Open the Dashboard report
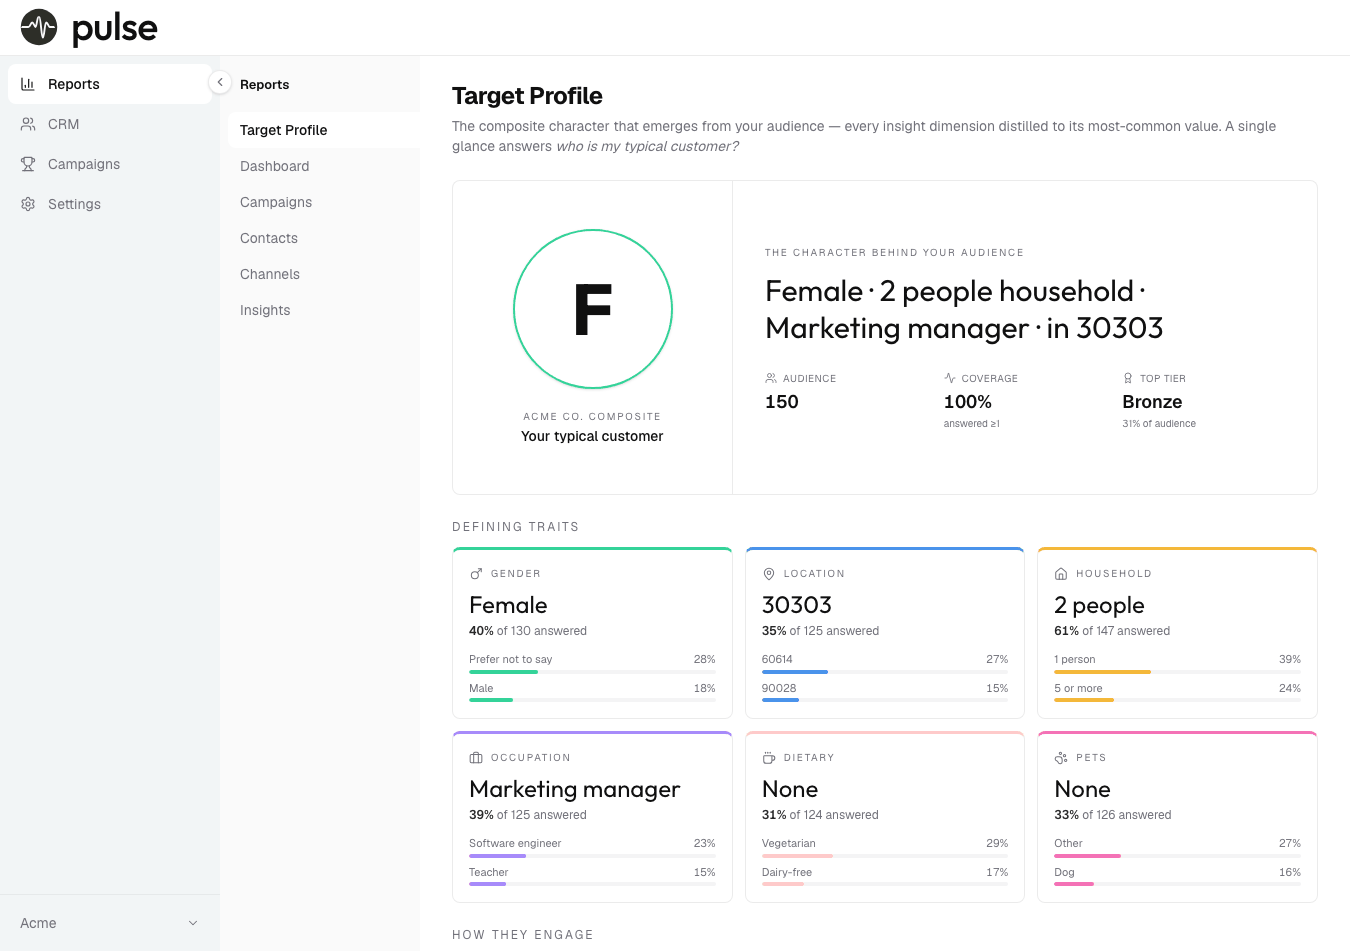The image size is (1350, 951). (324, 166)
